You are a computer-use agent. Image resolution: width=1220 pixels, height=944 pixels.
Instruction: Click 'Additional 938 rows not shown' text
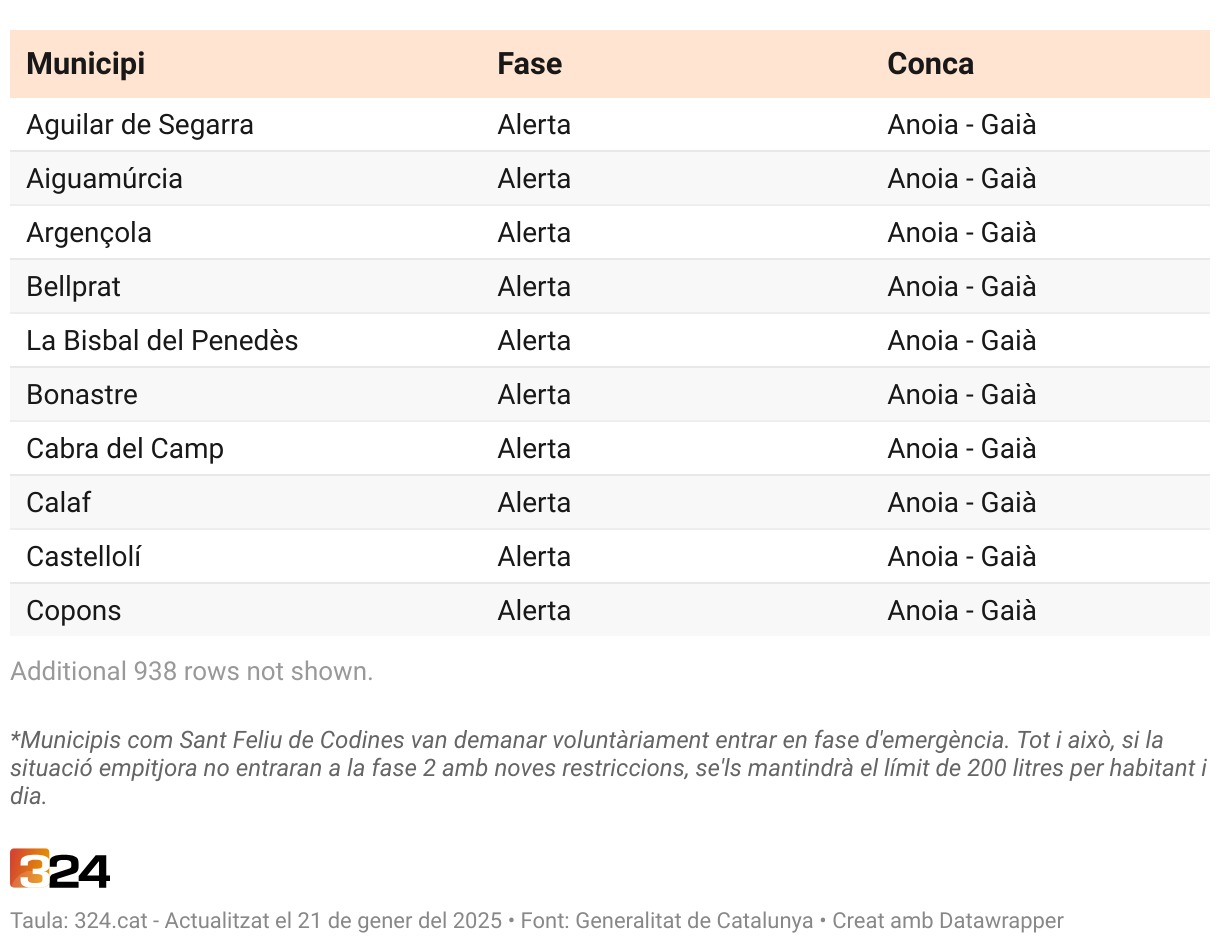pos(192,671)
